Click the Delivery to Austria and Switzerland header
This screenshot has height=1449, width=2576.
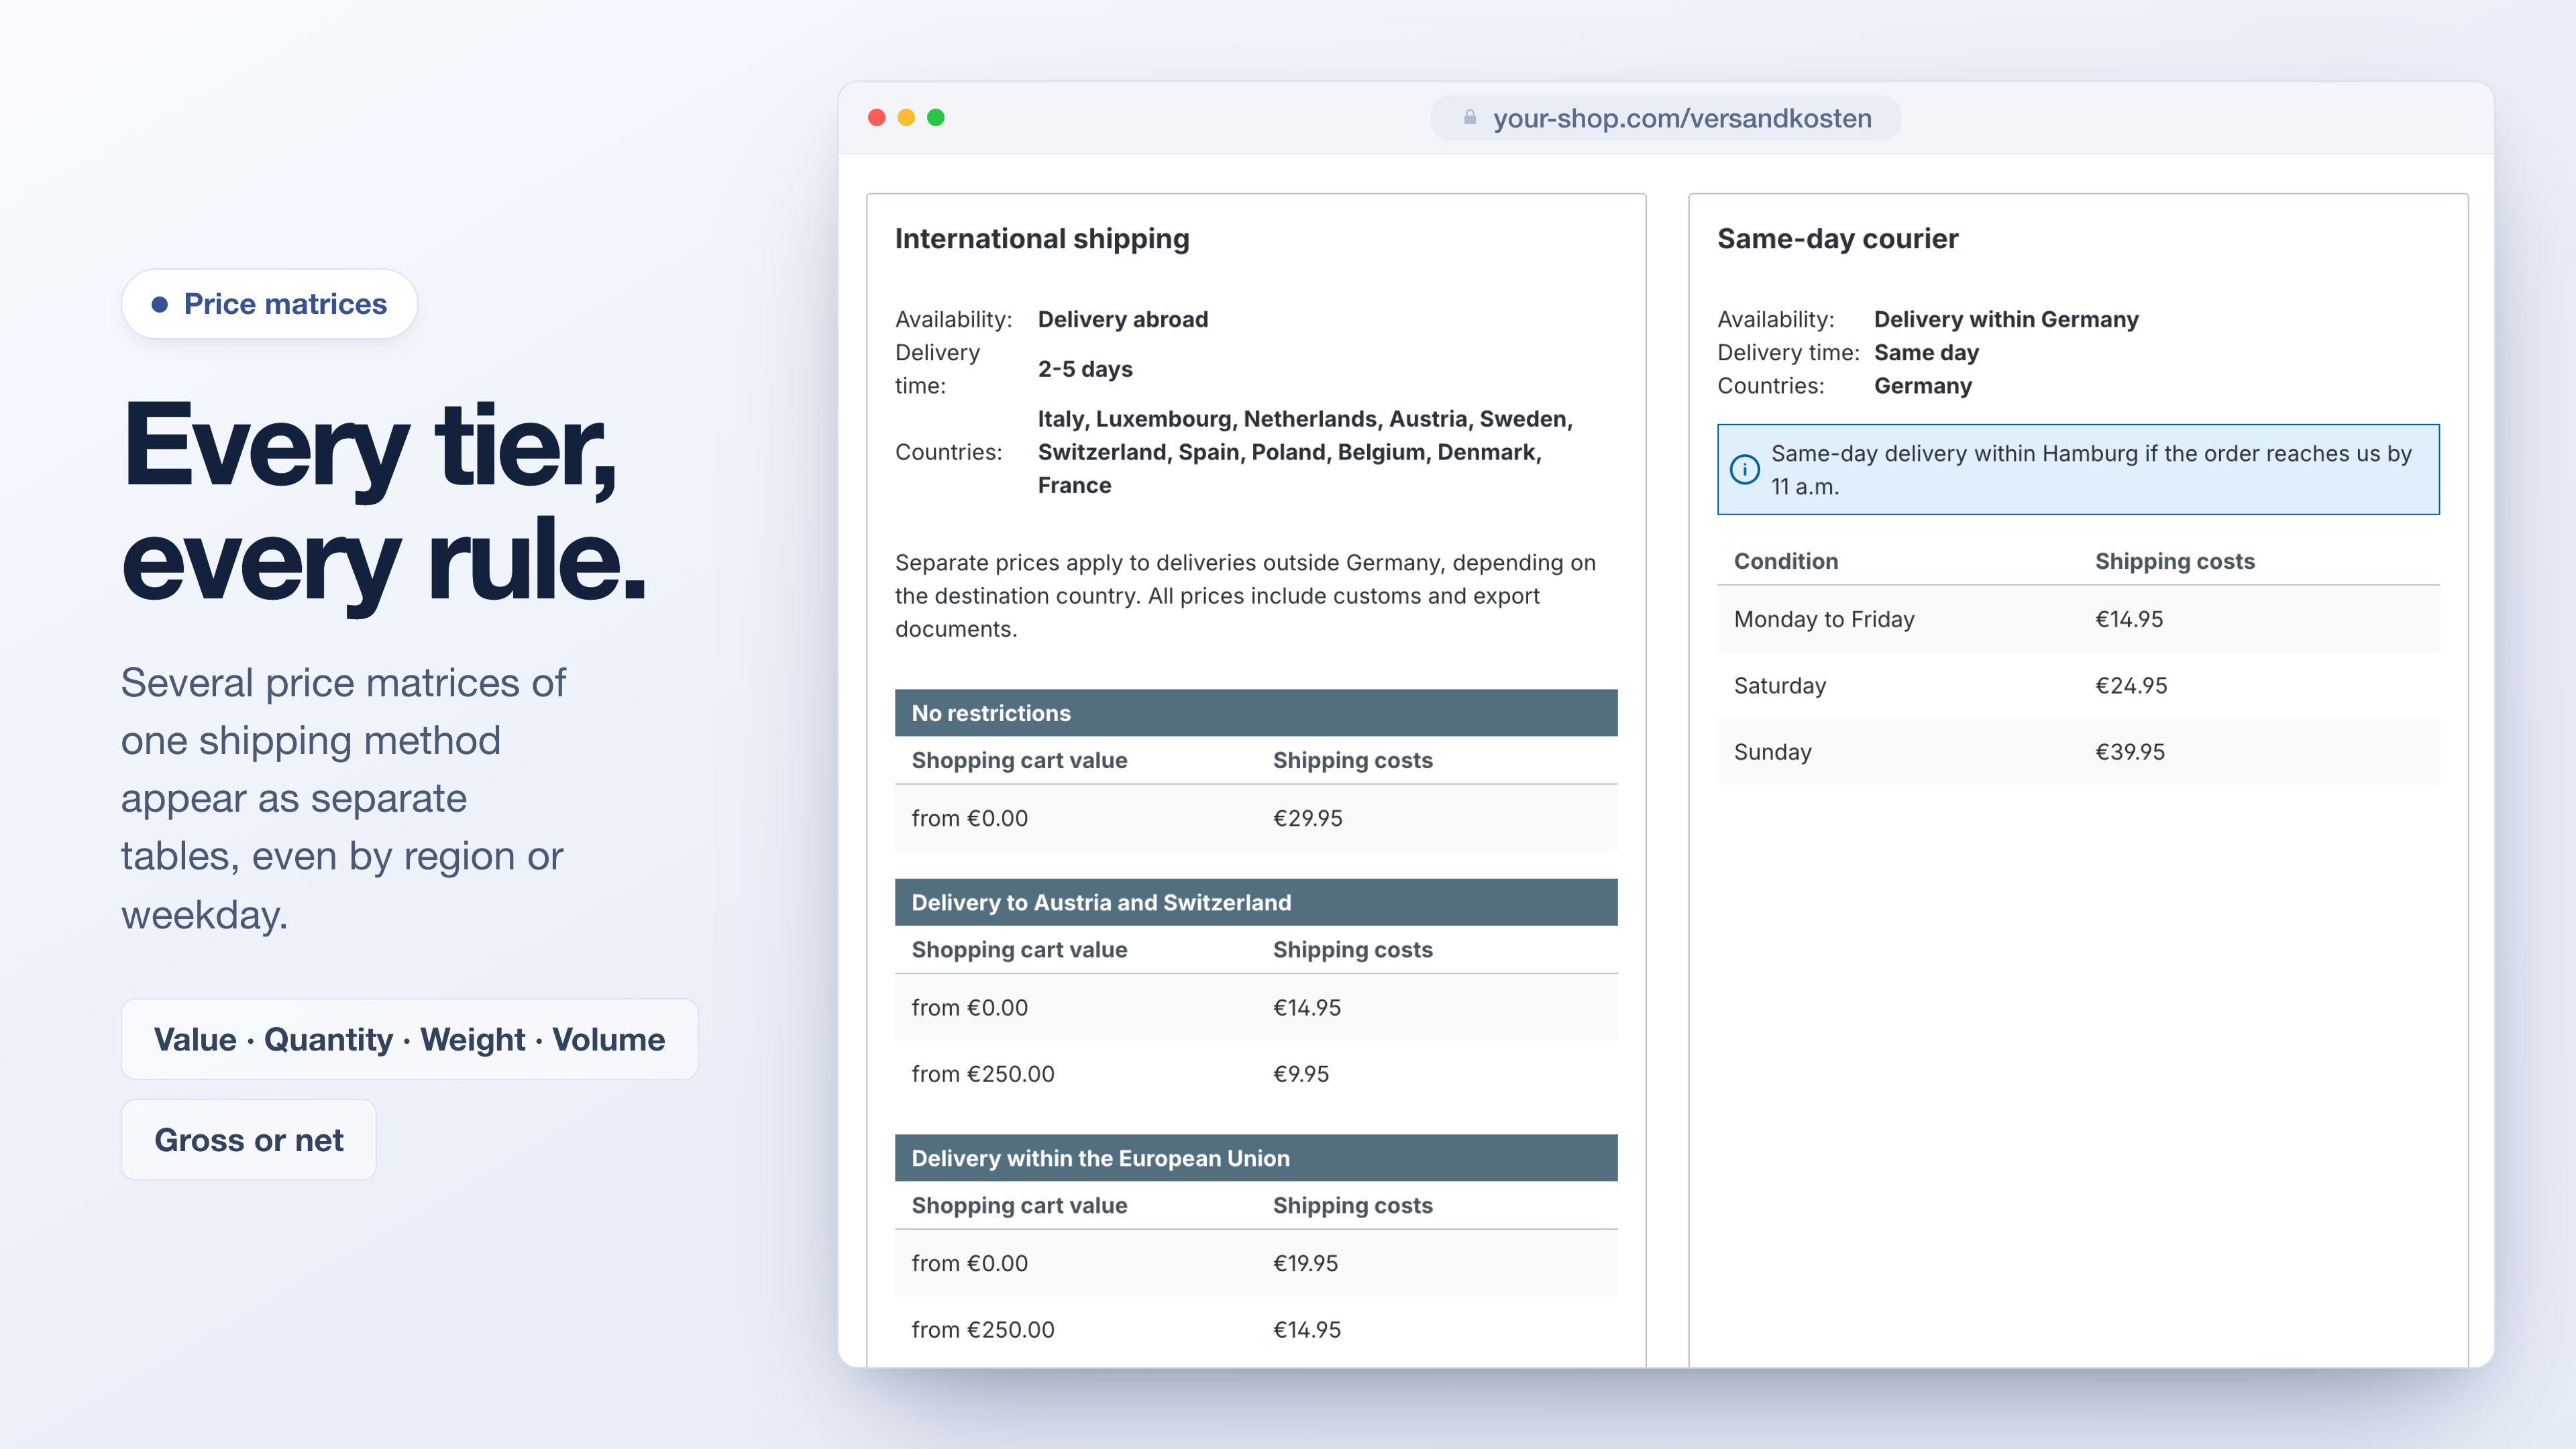(1256, 902)
